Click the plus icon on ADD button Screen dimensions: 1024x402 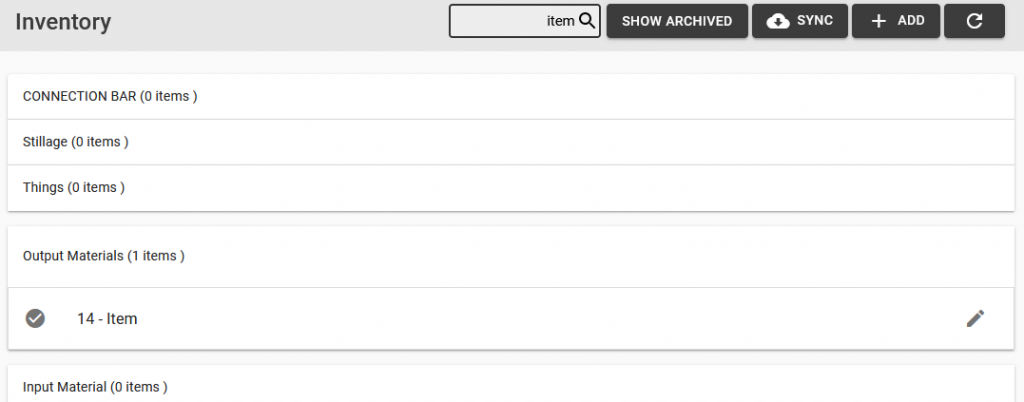click(x=879, y=22)
